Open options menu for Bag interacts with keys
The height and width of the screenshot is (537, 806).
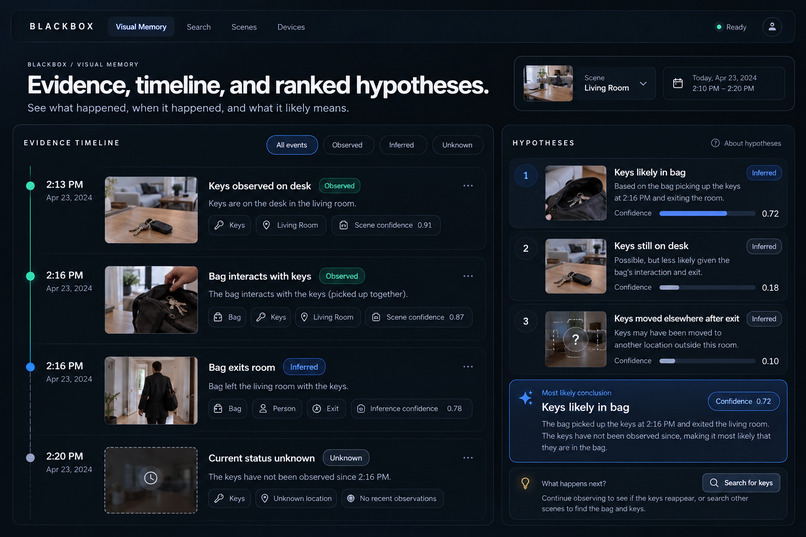pyautogui.click(x=468, y=276)
